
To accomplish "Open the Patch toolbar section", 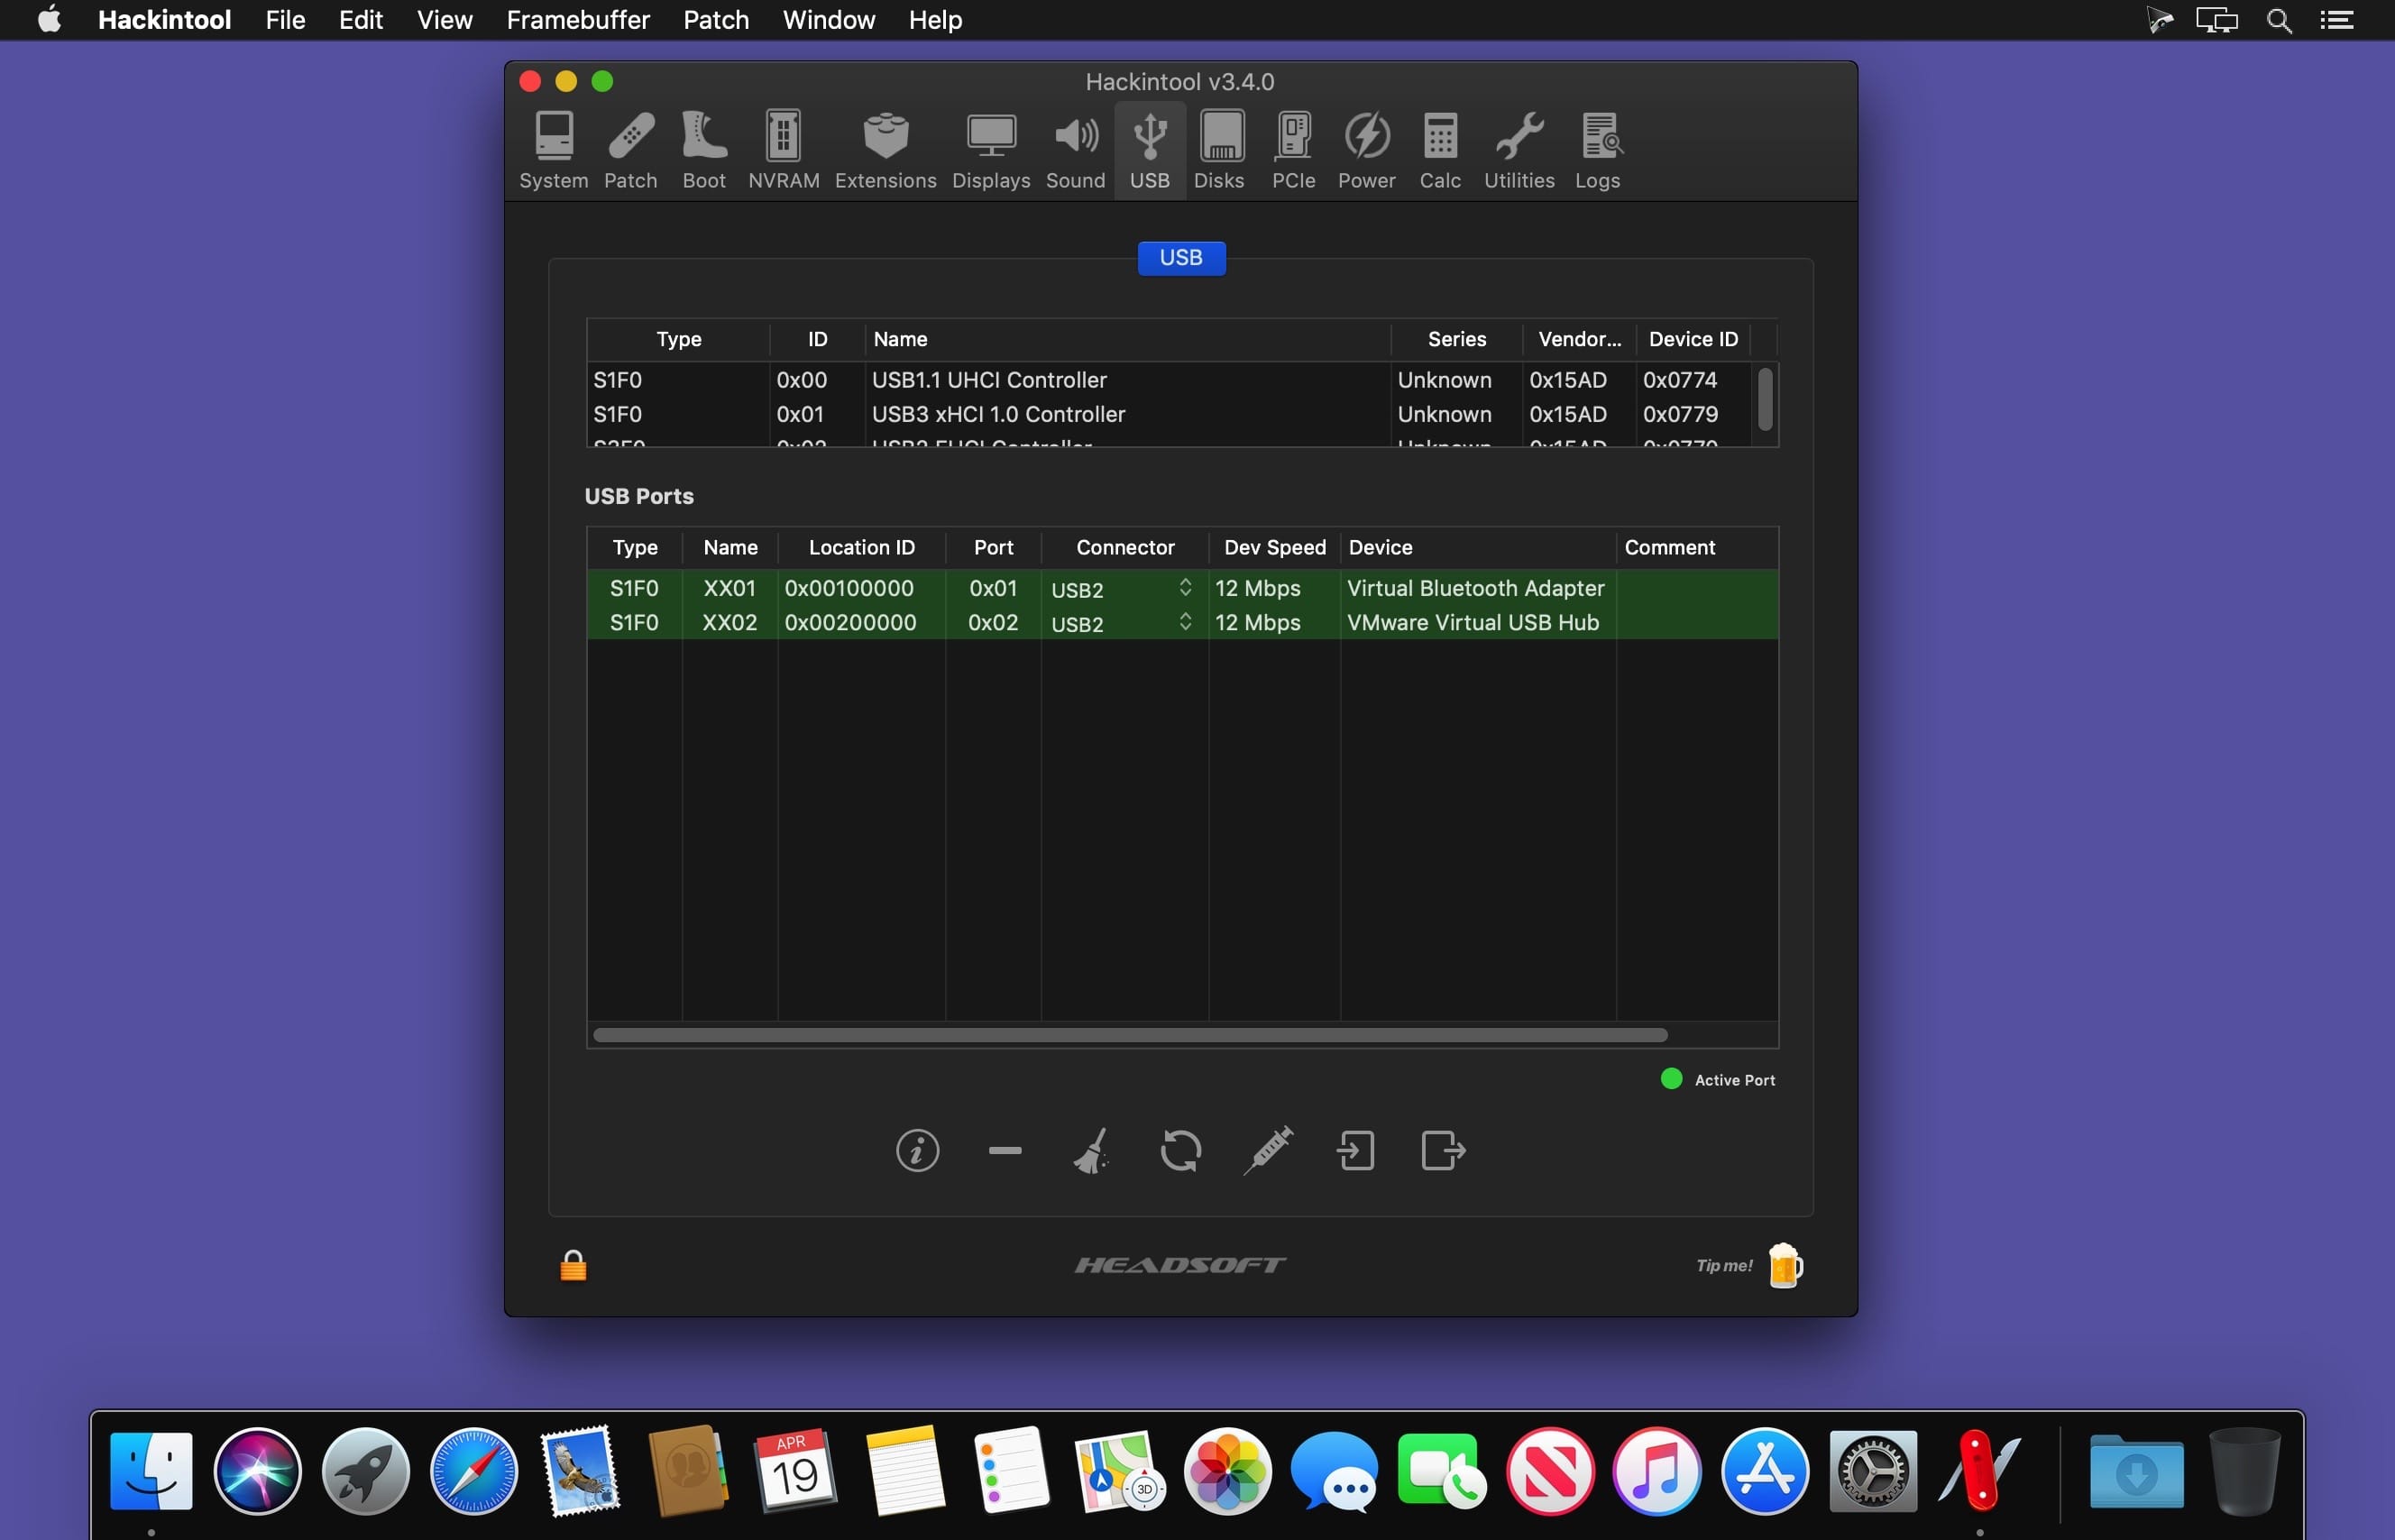I will [x=630, y=150].
